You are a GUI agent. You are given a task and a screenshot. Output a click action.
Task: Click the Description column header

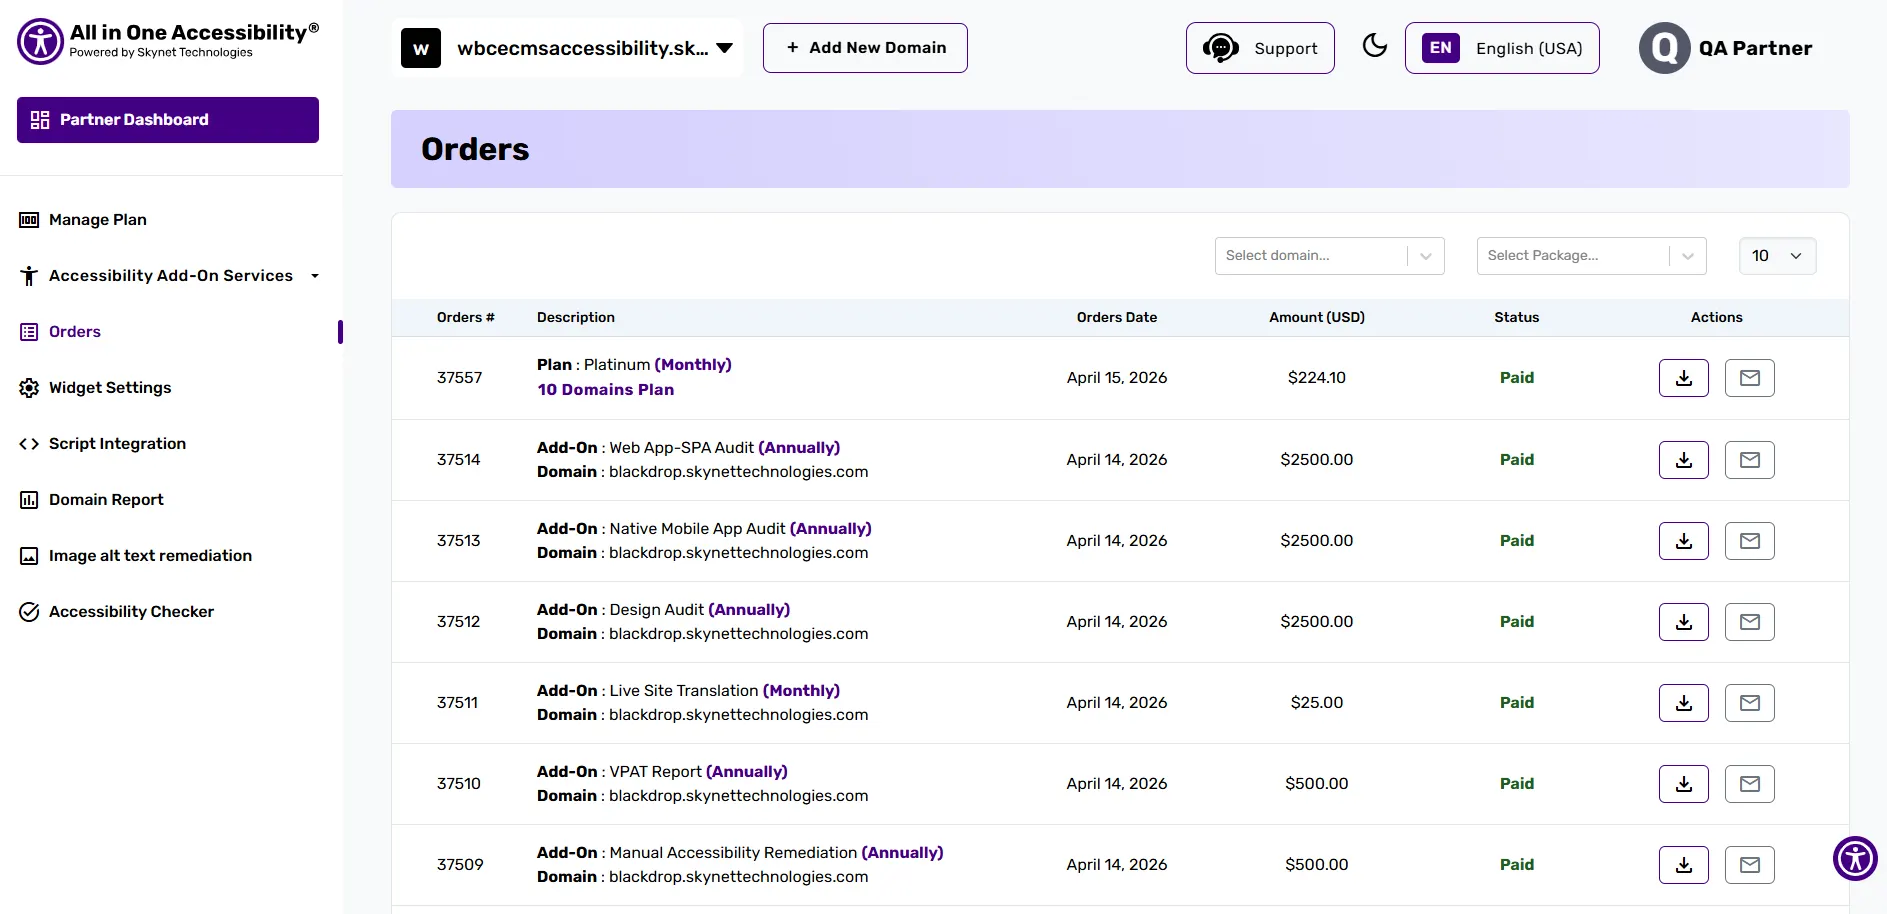pyautogui.click(x=576, y=317)
